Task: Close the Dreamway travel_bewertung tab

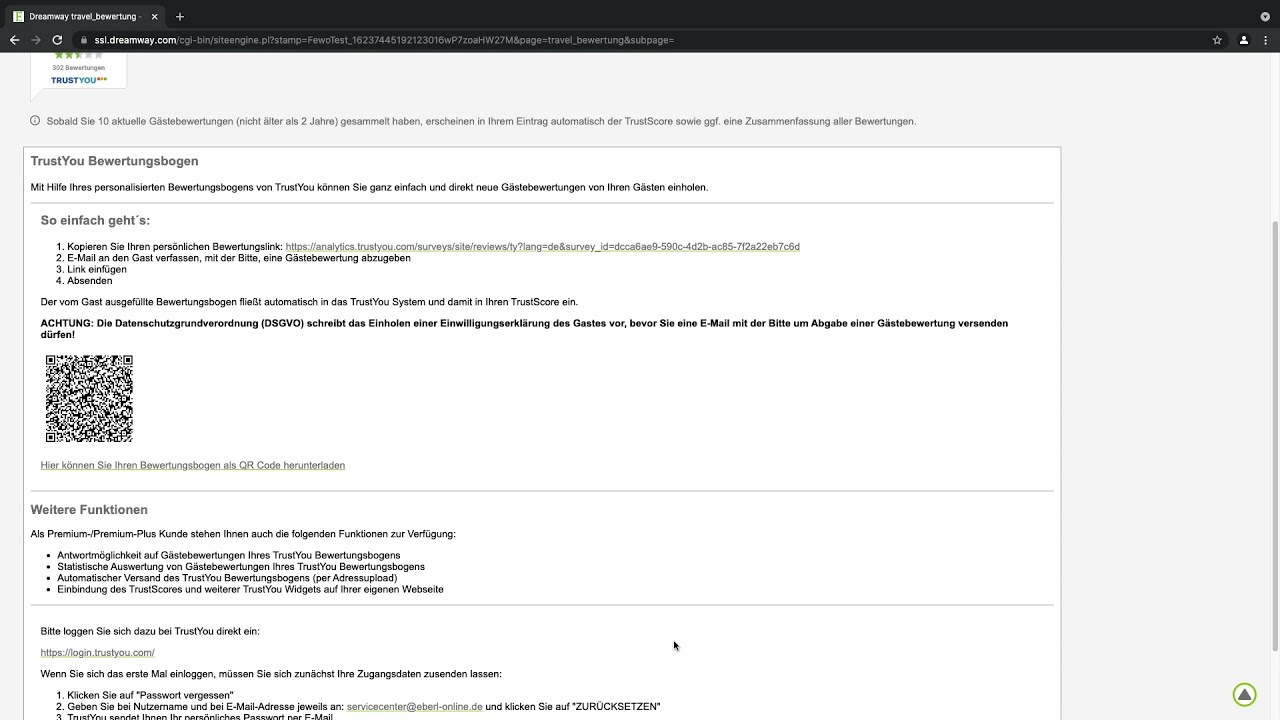Action: click(154, 17)
